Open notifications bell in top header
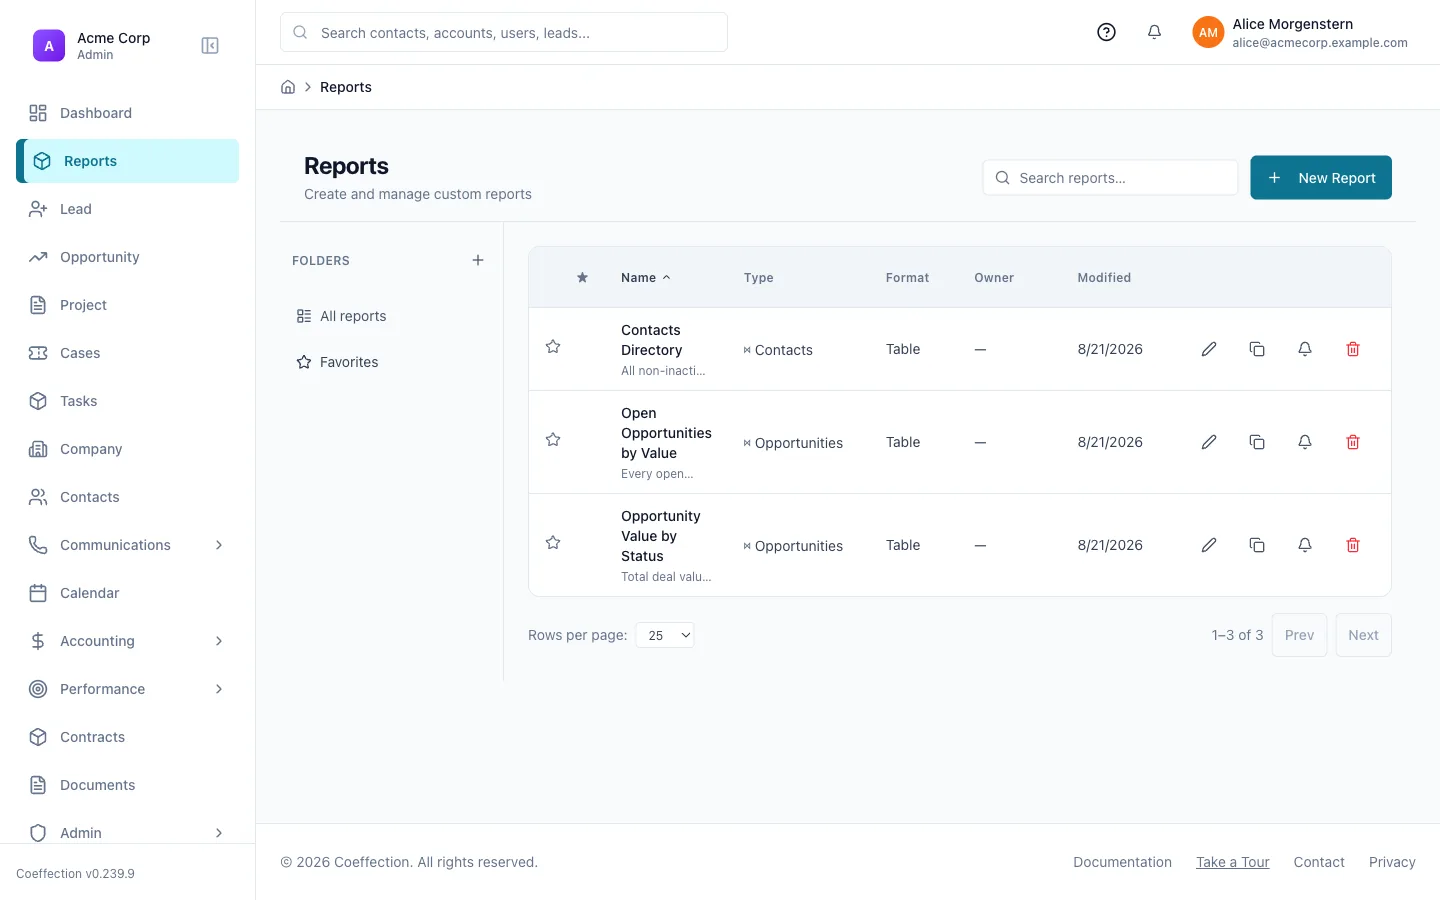 [x=1154, y=32]
